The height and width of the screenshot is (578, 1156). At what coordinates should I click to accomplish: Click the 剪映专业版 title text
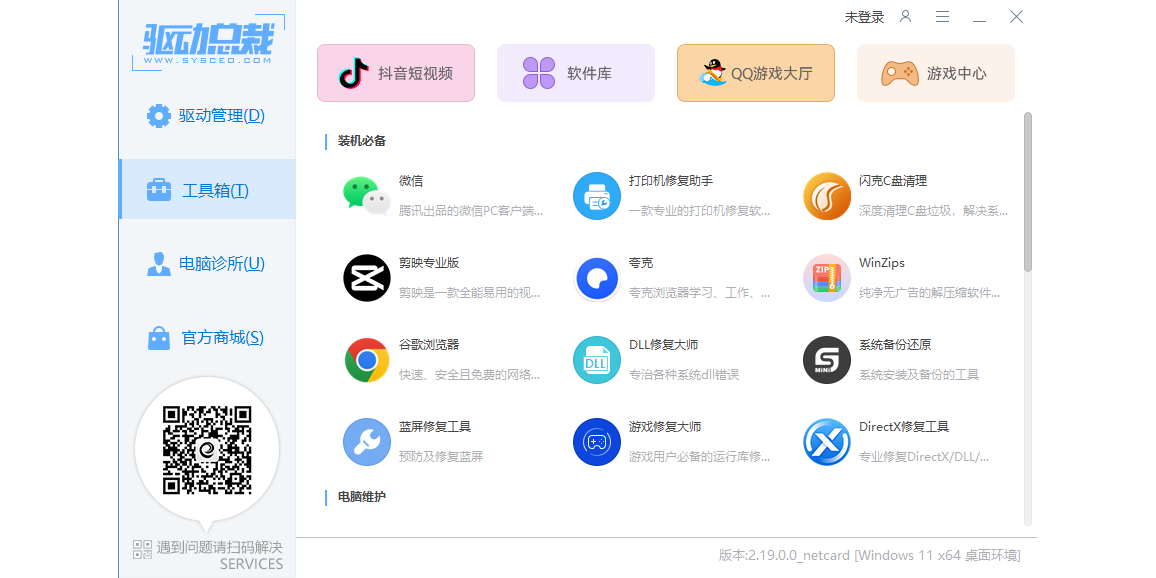429,262
